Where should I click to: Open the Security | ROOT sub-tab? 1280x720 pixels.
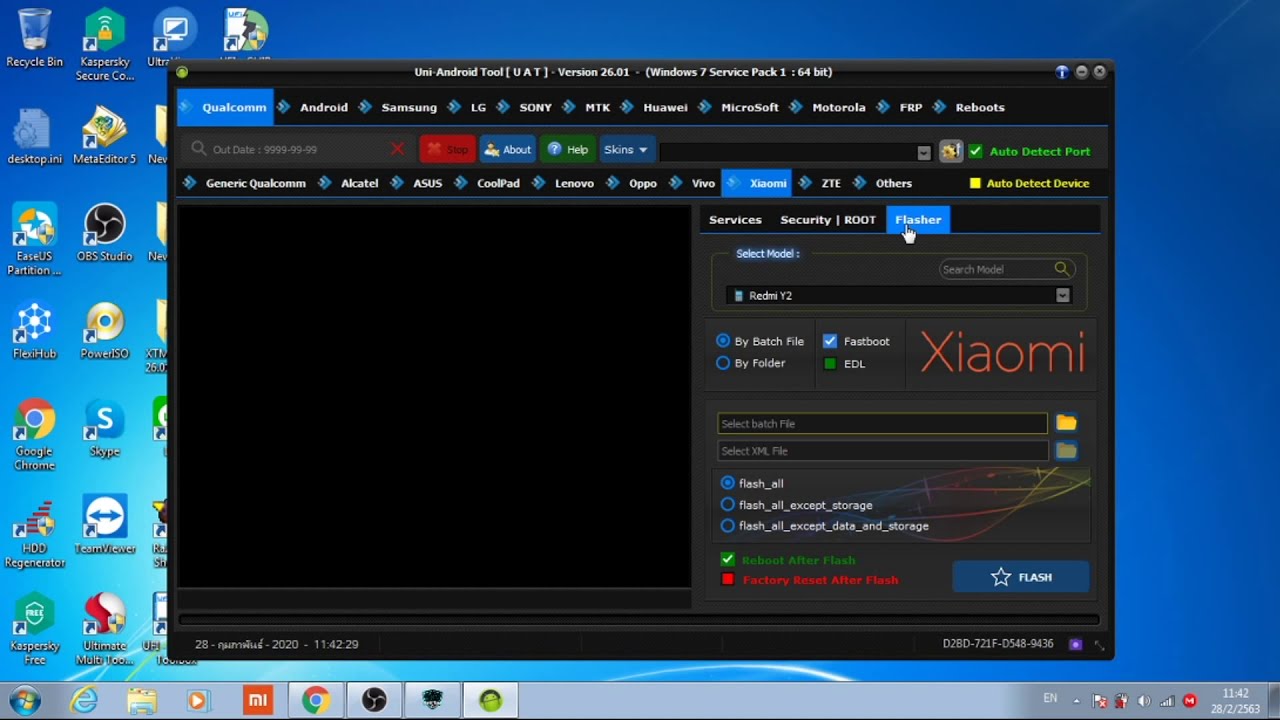tap(828, 220)
